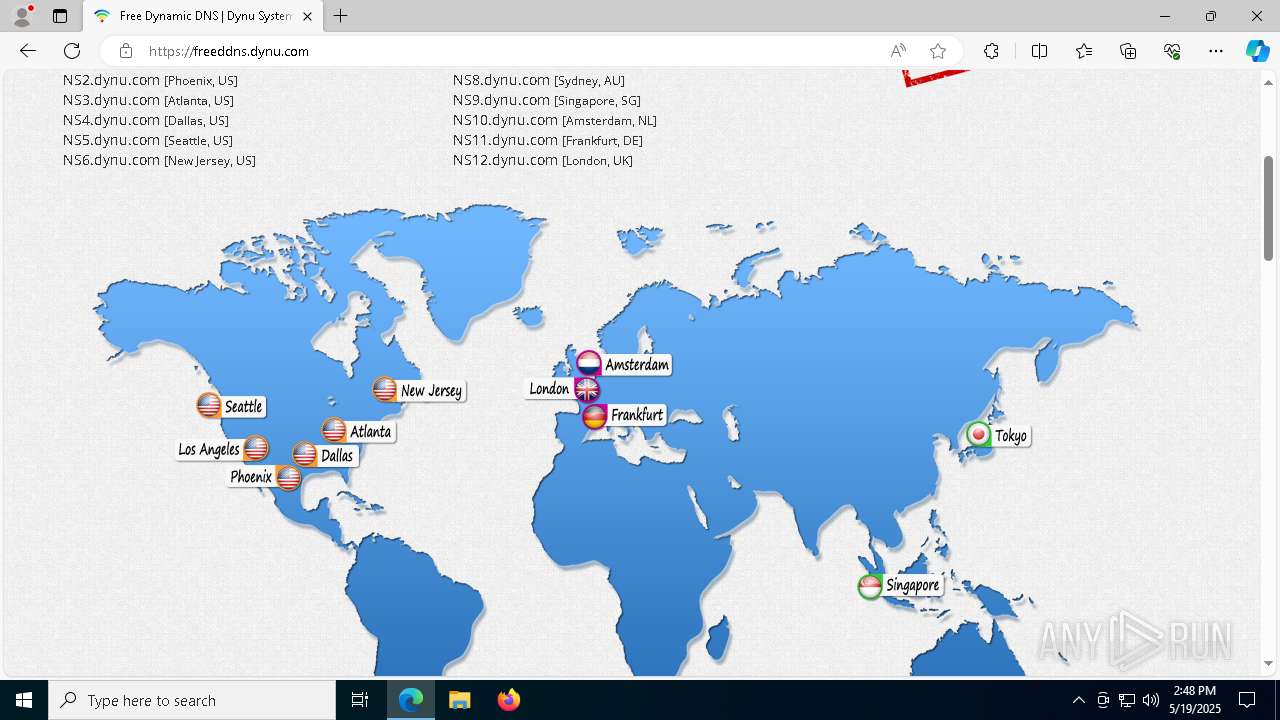Open Settings and more menu
The height and width of the screenshot is (720, 1280).
(1216, 51)
